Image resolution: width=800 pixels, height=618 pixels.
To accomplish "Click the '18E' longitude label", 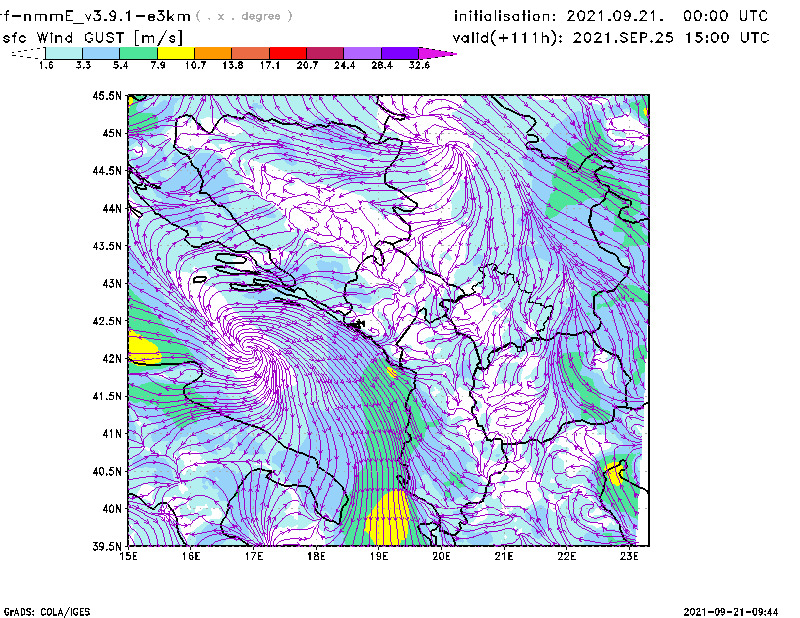I will (316, 556).
